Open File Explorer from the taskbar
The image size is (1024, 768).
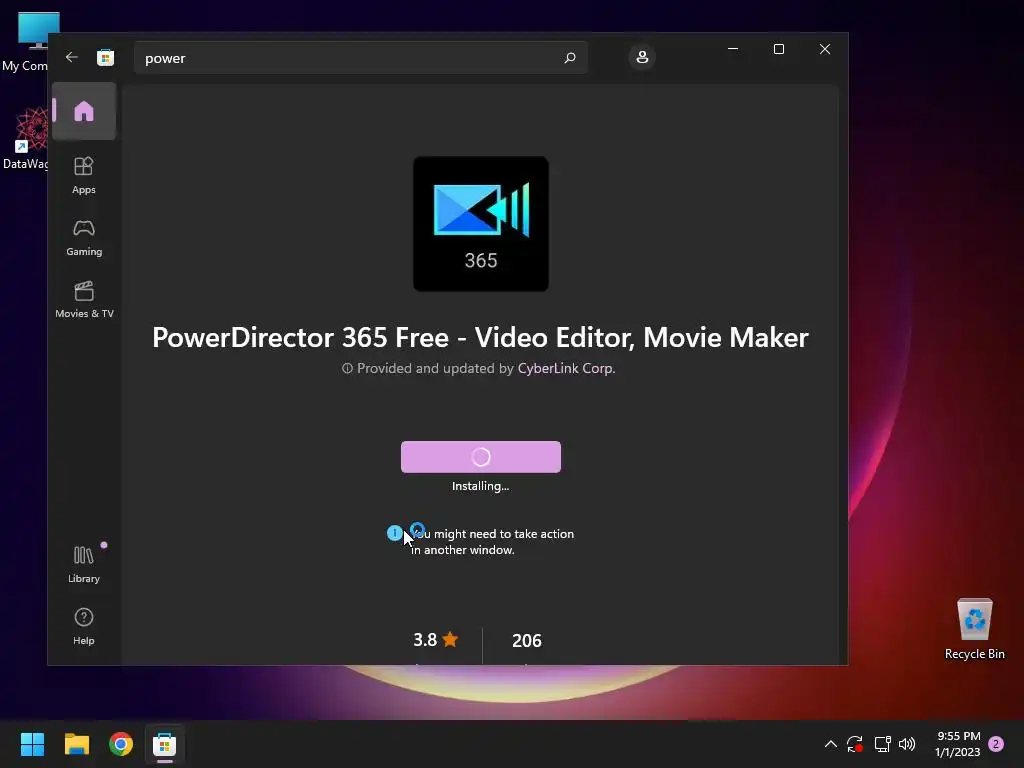click(x=76, y=744)
